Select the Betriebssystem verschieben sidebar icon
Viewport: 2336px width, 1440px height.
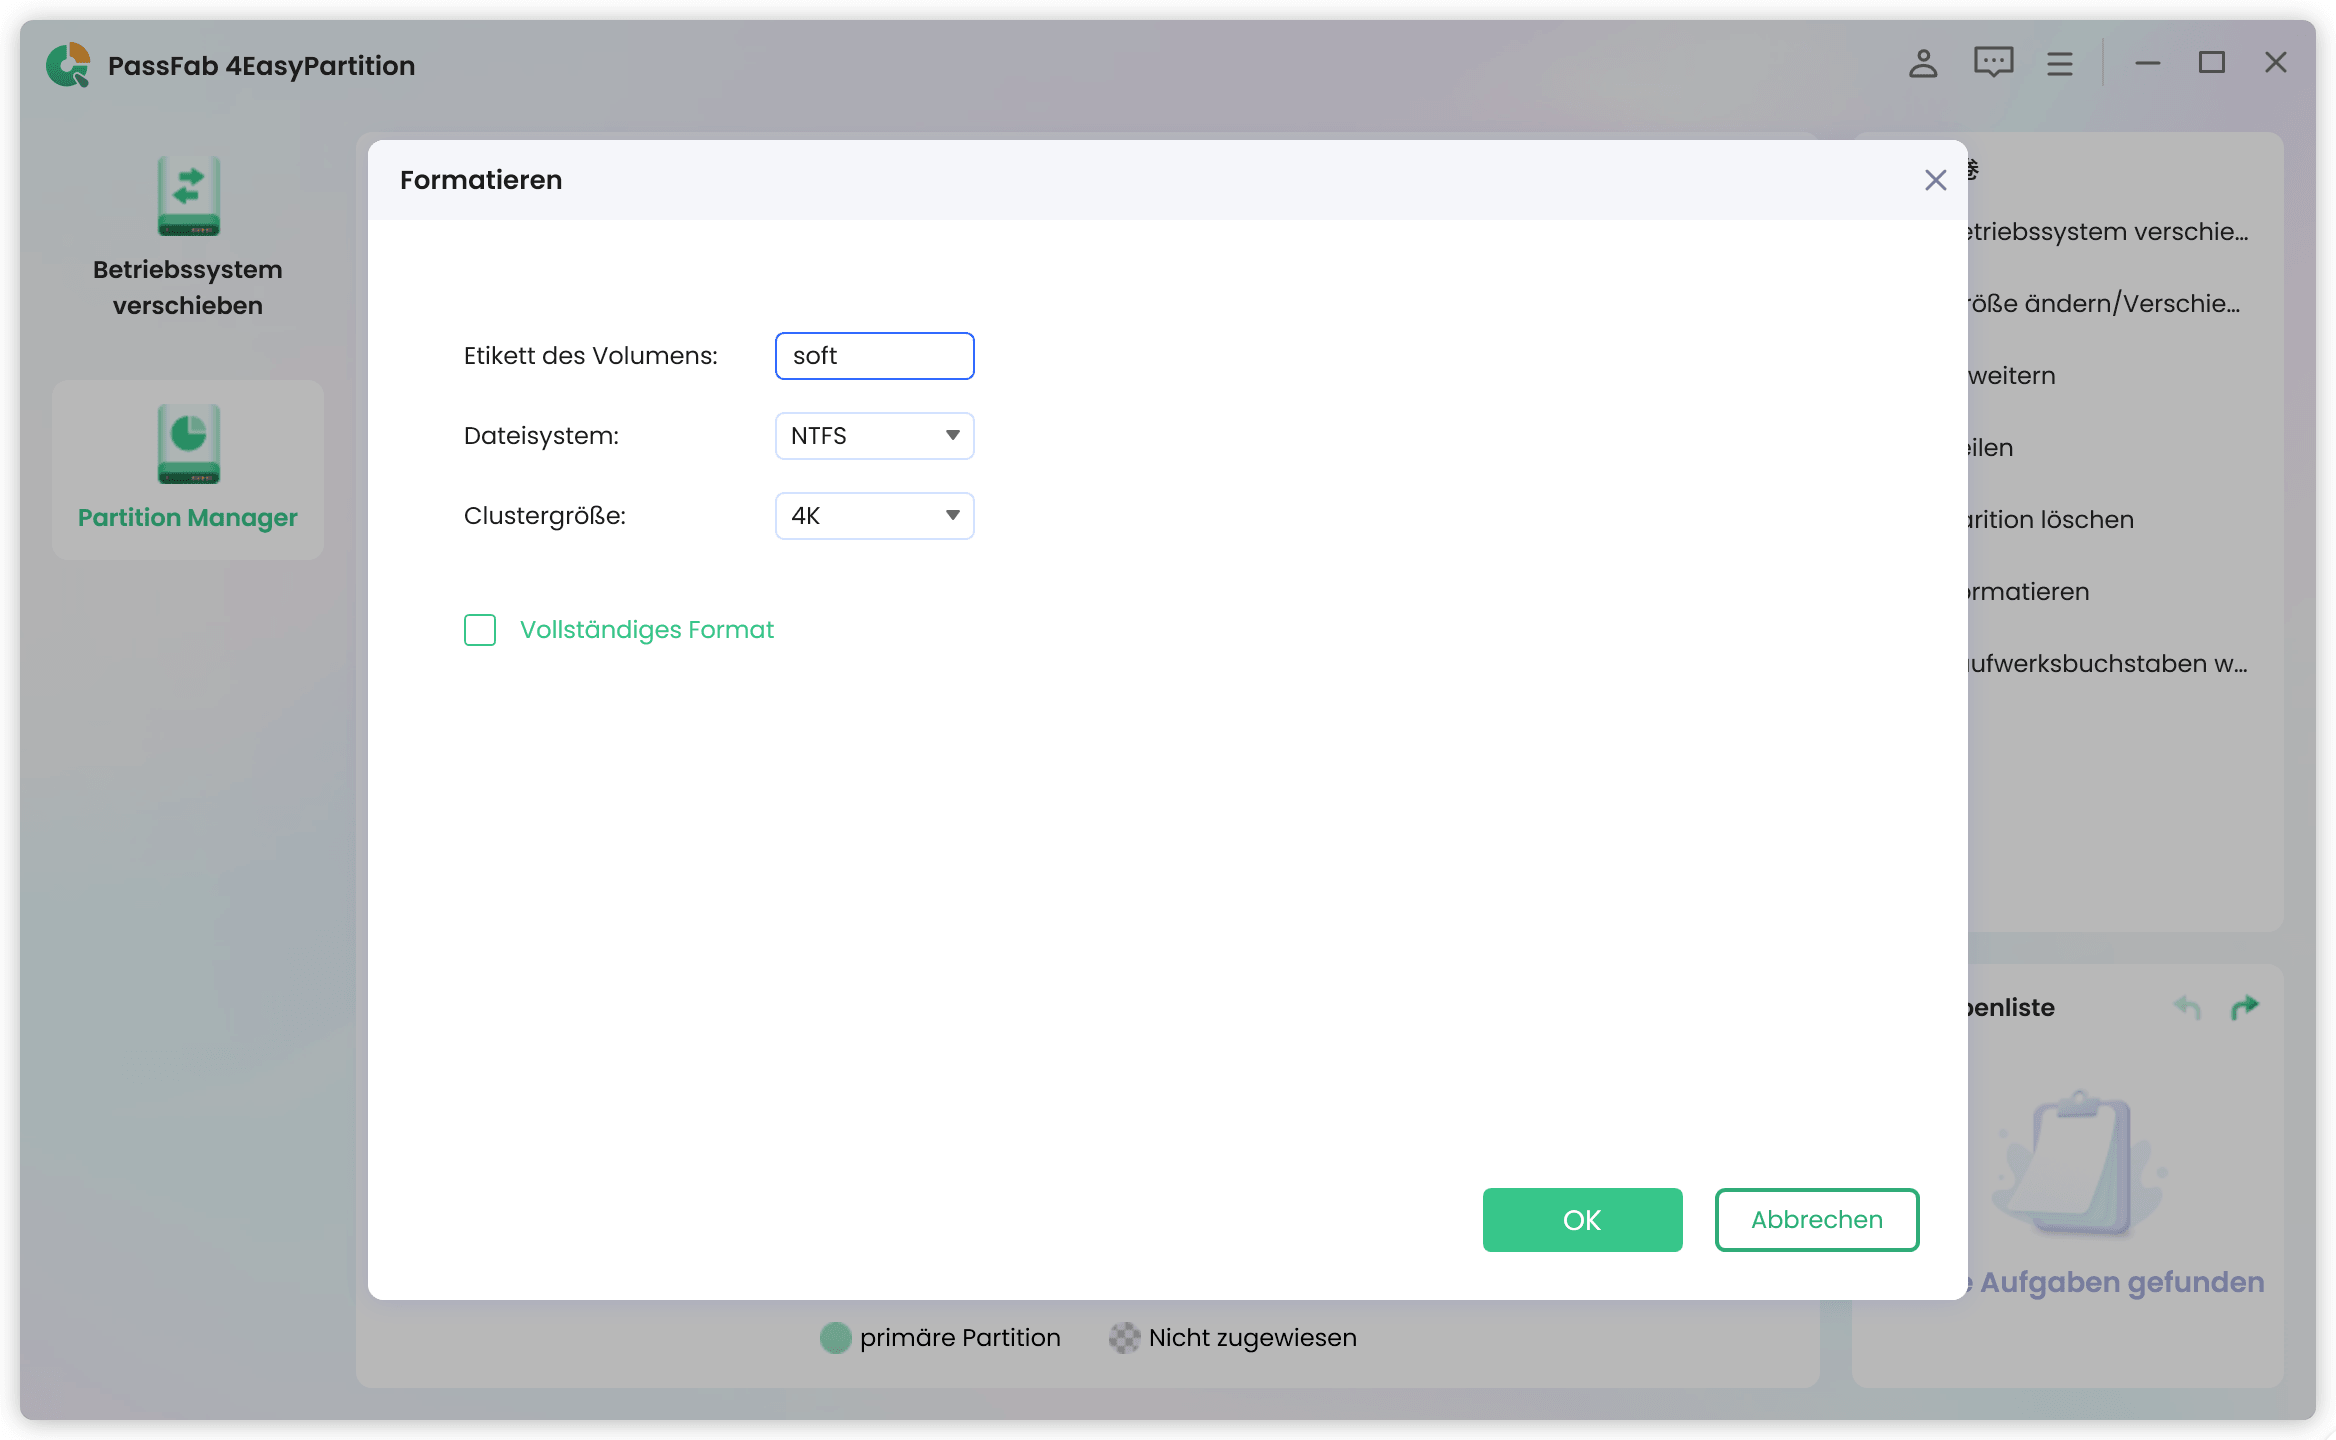click(188, 196)
